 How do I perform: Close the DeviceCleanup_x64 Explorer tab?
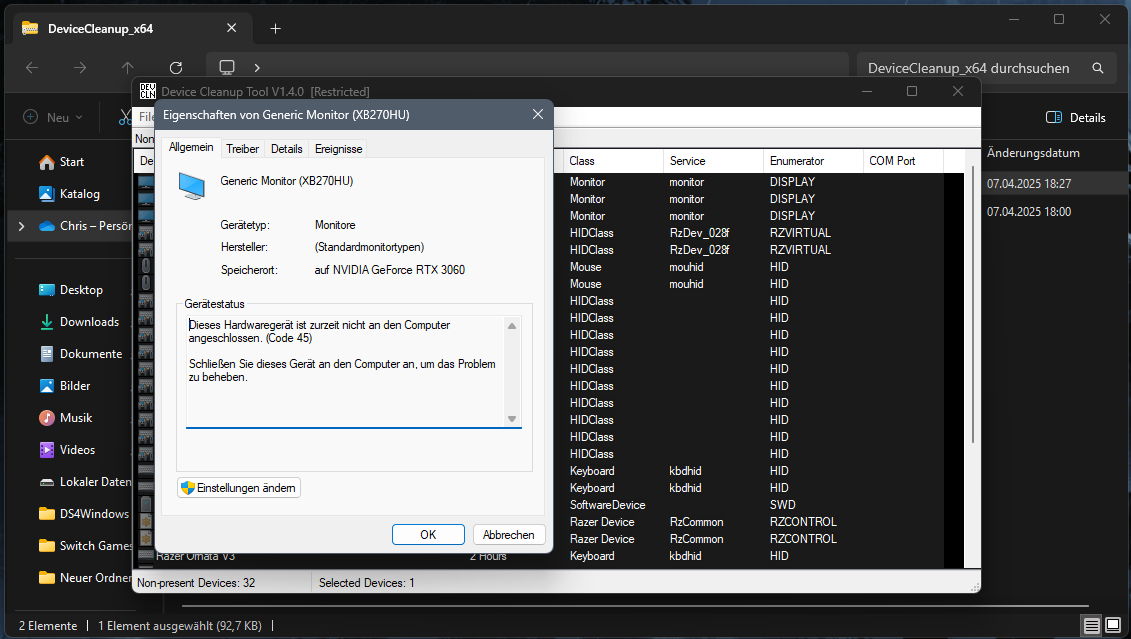click(232, 28)
